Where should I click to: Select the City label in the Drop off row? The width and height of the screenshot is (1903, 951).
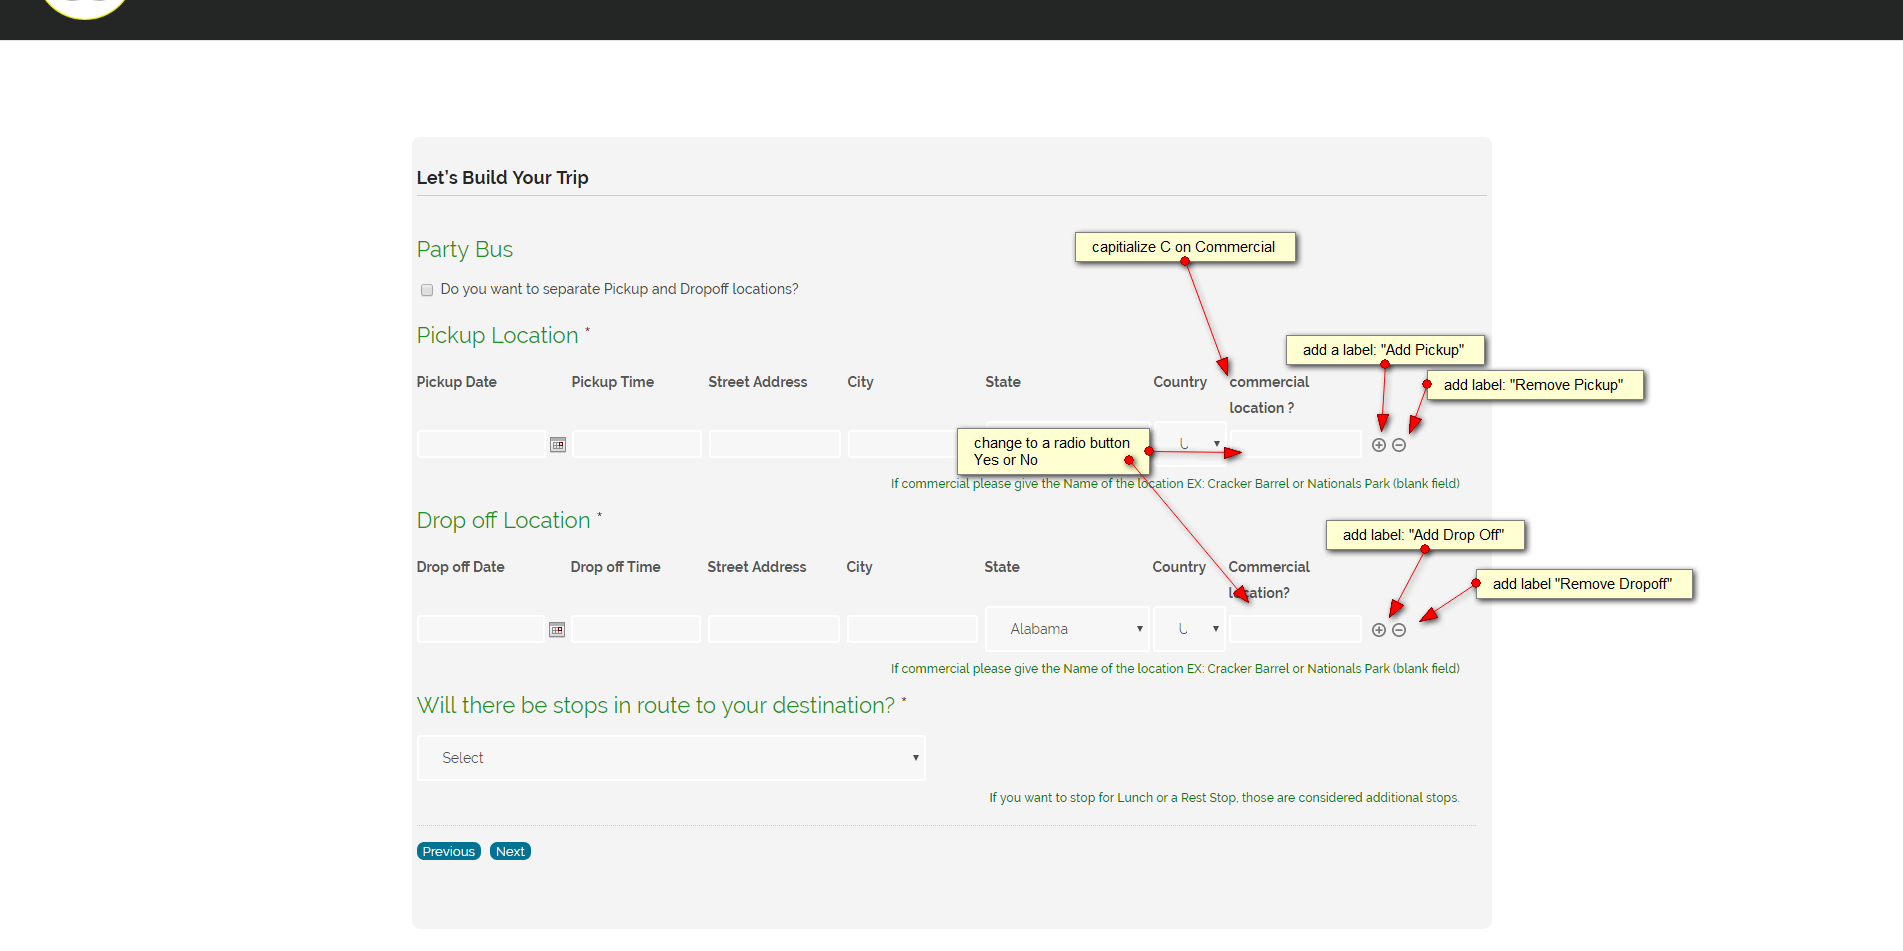click(x=860, y=567)
